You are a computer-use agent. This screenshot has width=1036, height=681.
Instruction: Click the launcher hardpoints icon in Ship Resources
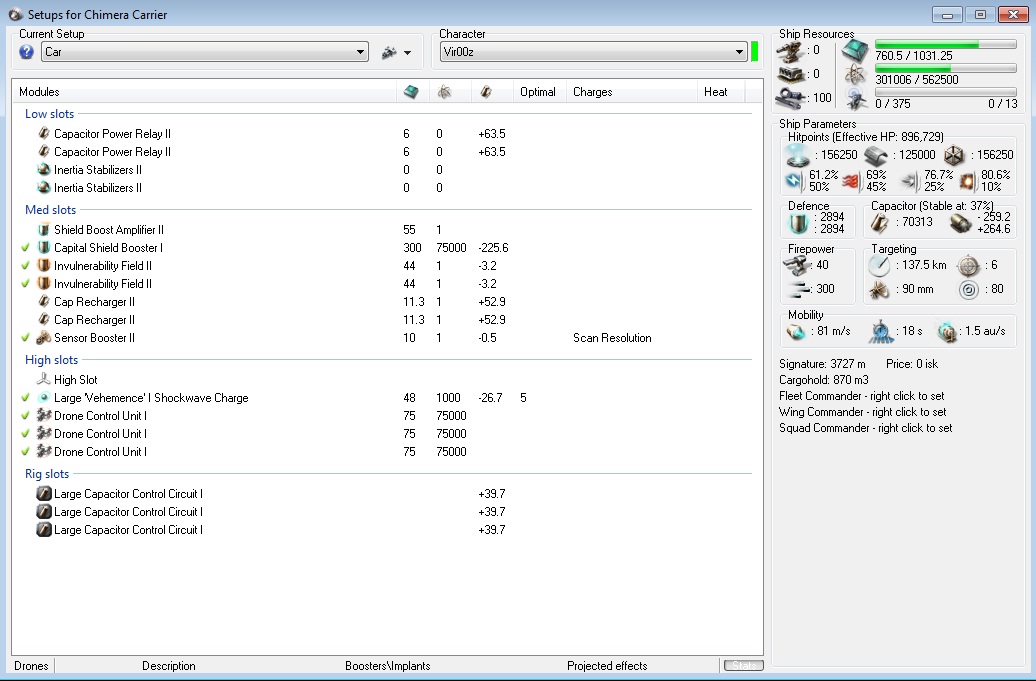pyautogui.click(x=790, y=75)
